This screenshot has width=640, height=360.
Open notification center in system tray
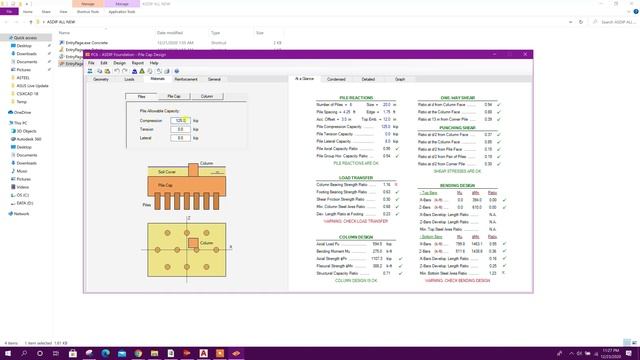click(x=629, y=353)
